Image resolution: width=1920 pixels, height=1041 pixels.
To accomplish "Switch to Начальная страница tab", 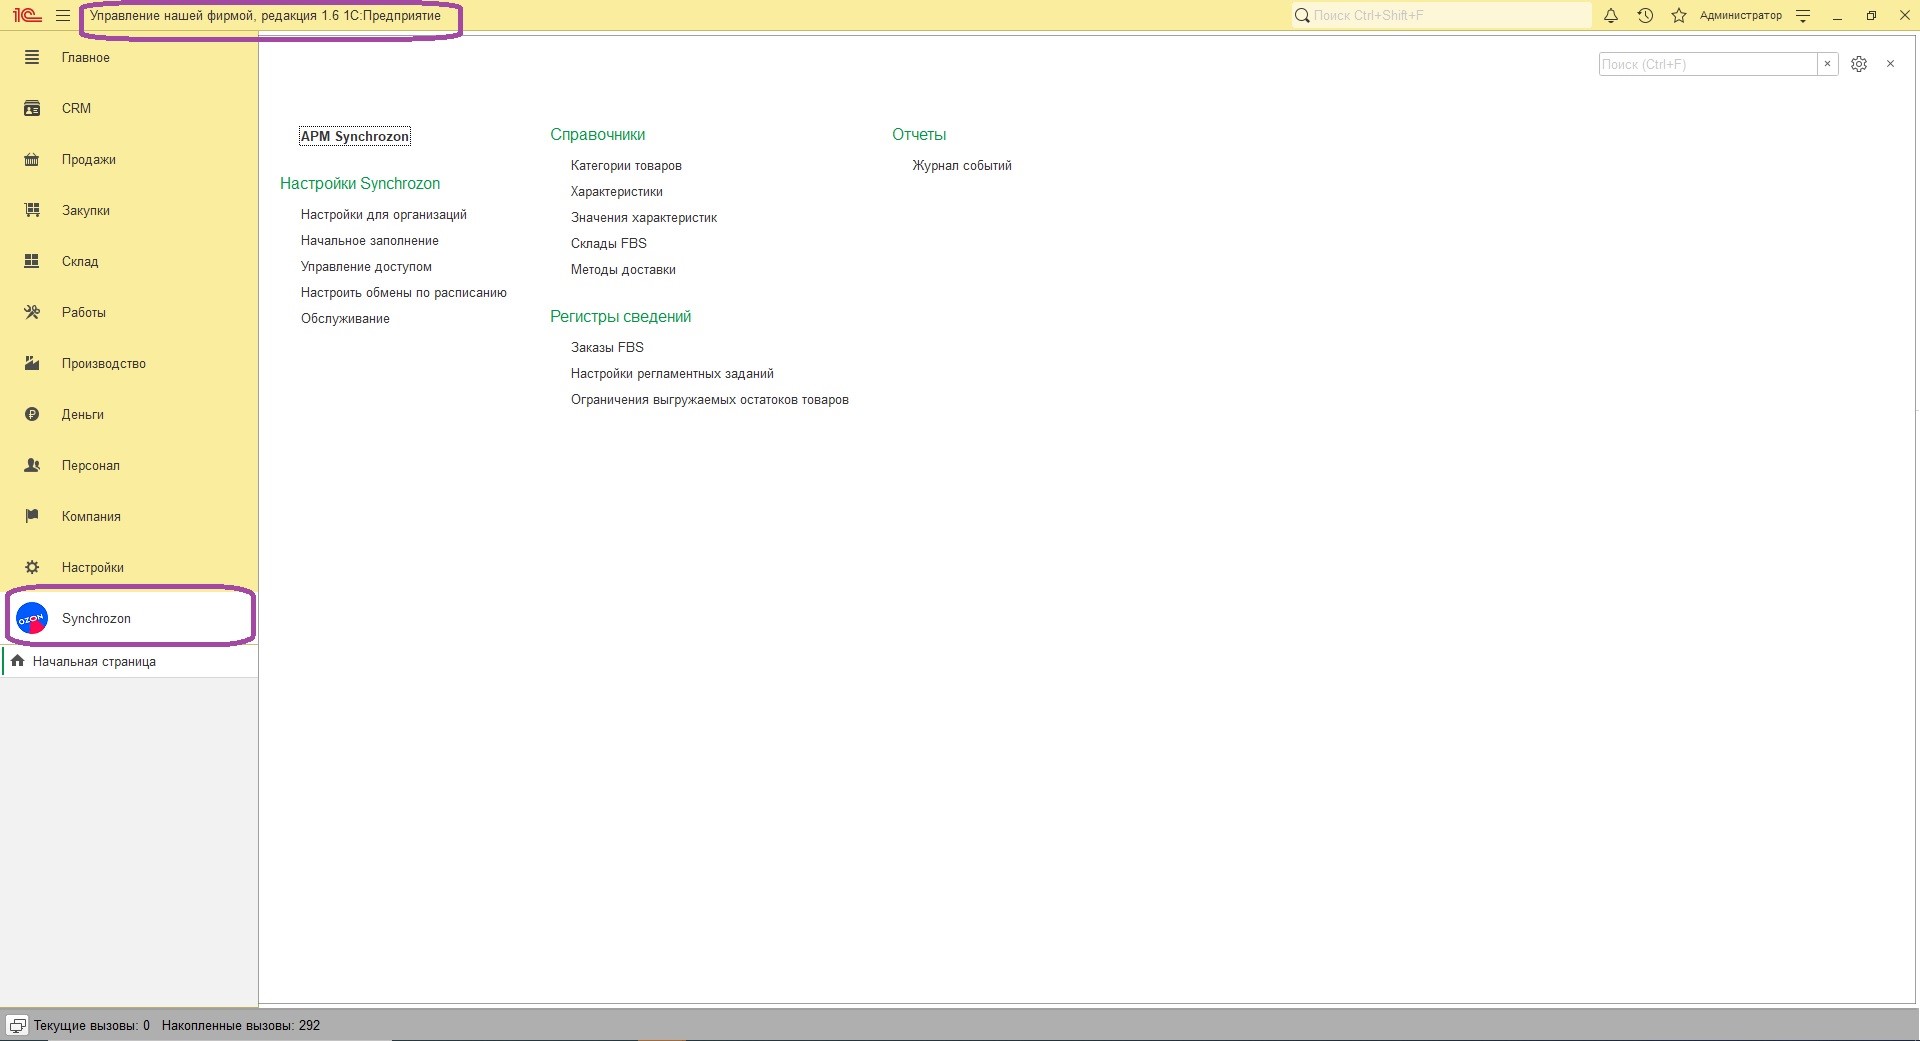I will click(x=93, y=662).
